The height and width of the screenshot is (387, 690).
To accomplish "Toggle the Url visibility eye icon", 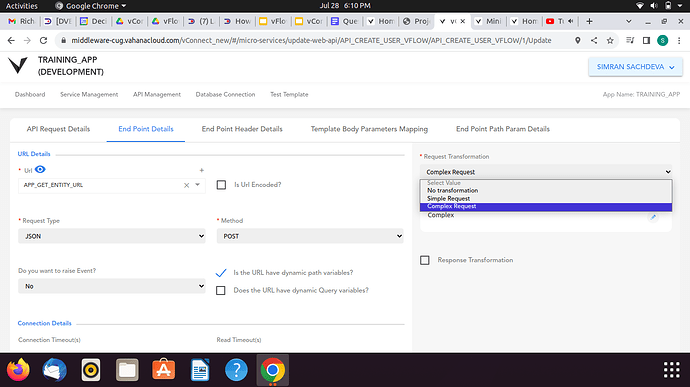I will (40, 170).
